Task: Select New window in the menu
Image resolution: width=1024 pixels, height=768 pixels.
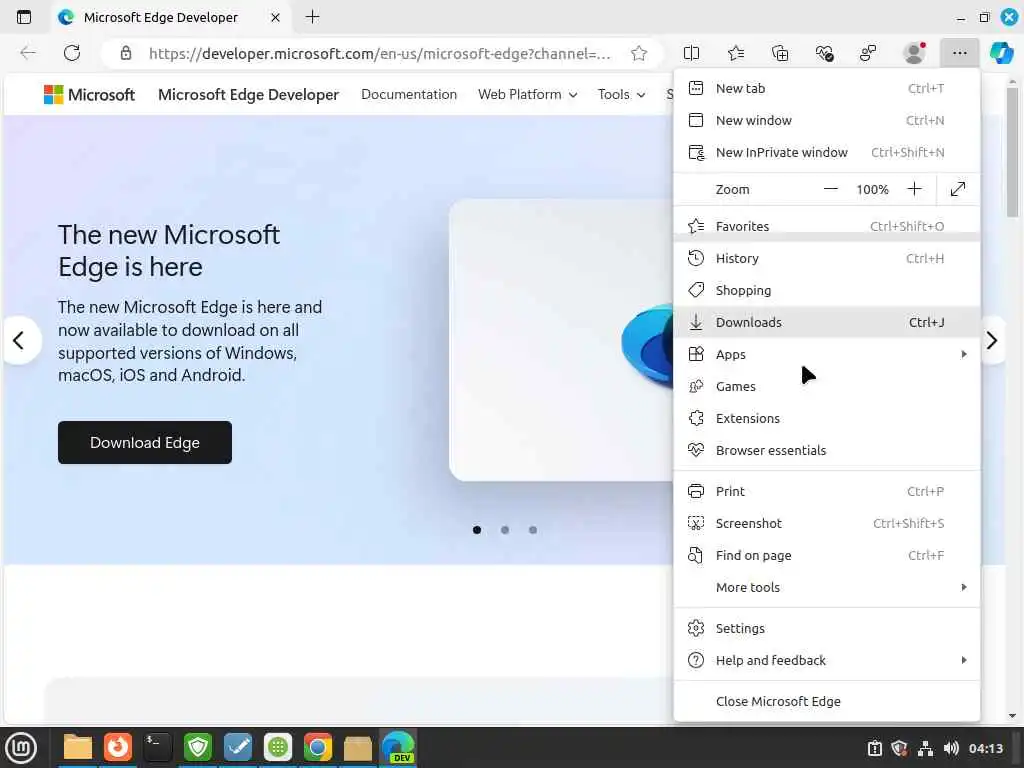Action: 826,120
